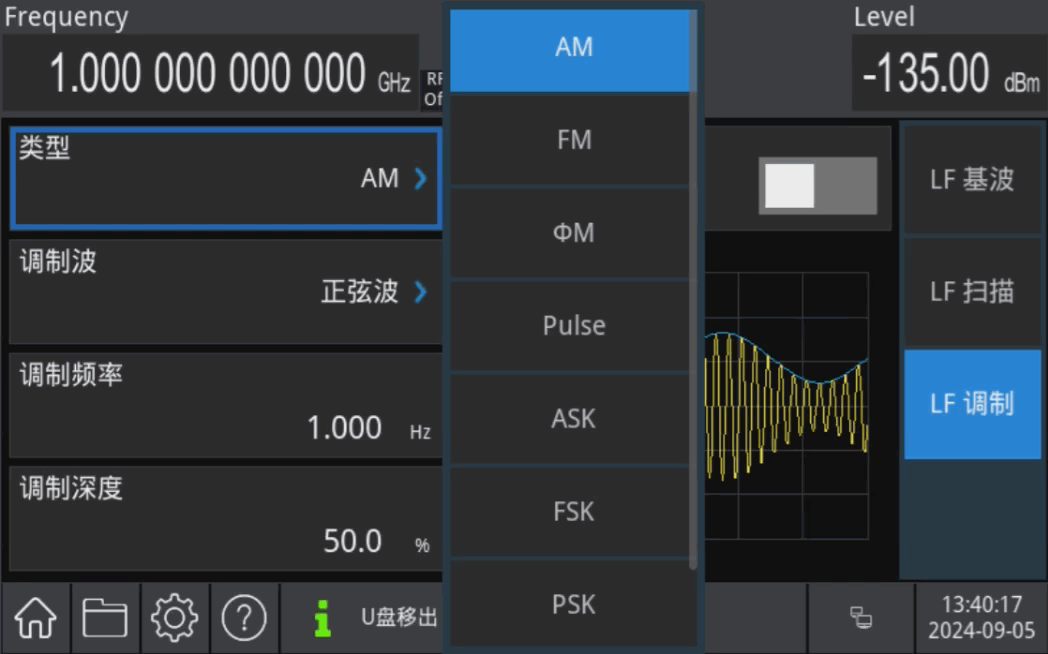Image resolution: width=1048 pixels, height=654 pixels.
Task: Open the file folder icon
Action: pos(105,617)
